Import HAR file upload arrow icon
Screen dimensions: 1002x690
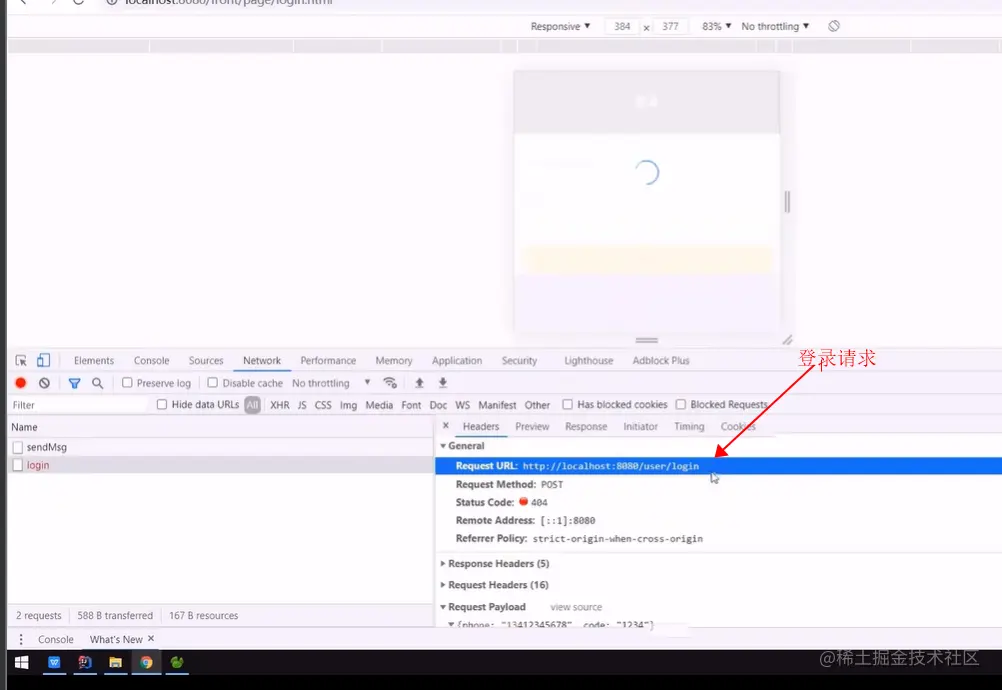coord(419,383)
